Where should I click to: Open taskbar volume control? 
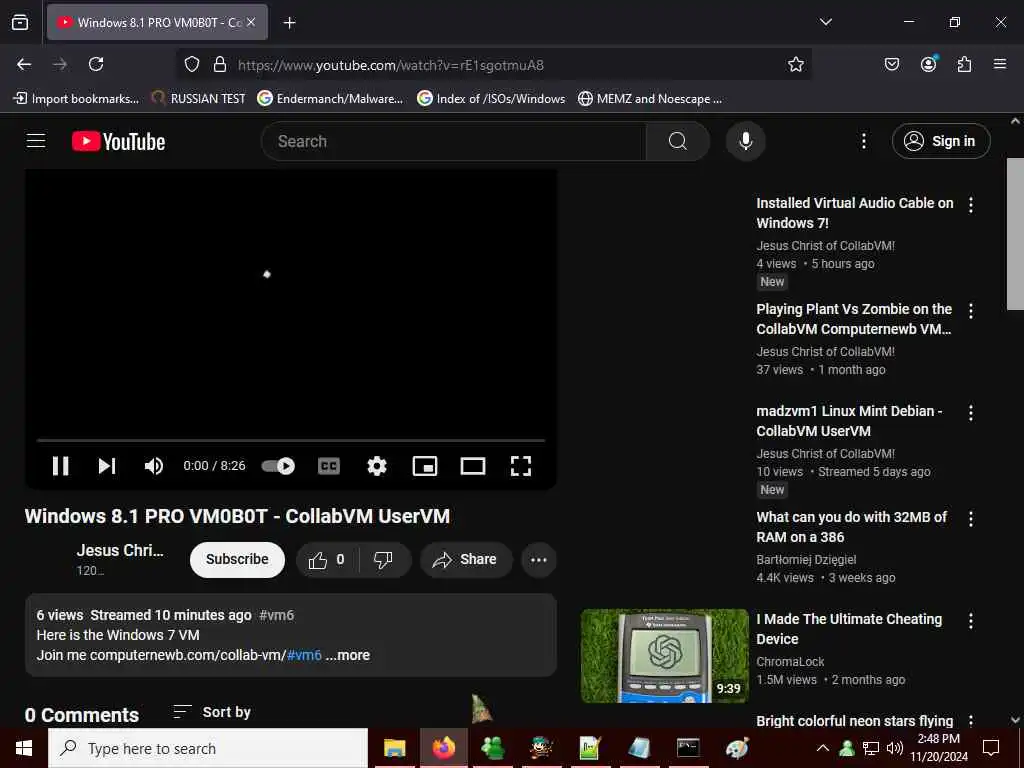tap(895, 748)
